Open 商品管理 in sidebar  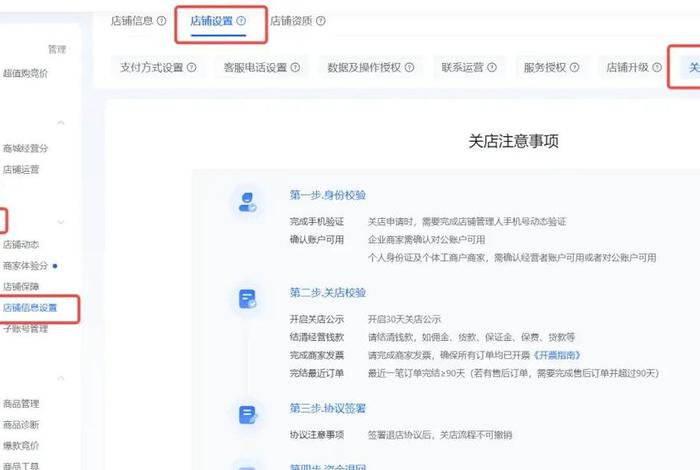point(21,403)
